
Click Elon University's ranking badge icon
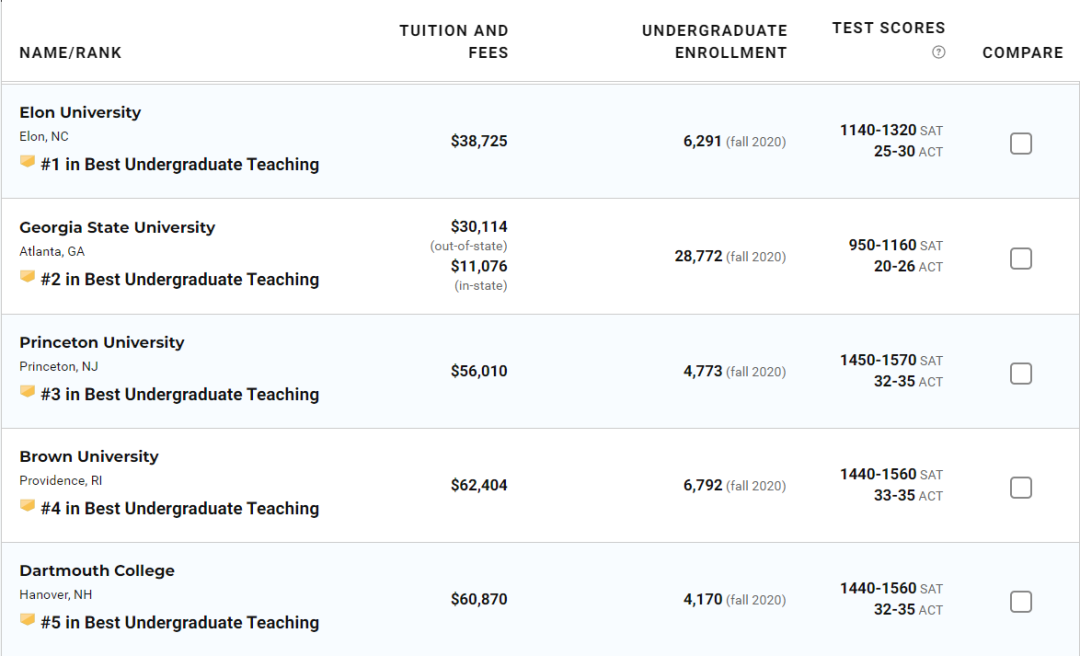point(28,162)
